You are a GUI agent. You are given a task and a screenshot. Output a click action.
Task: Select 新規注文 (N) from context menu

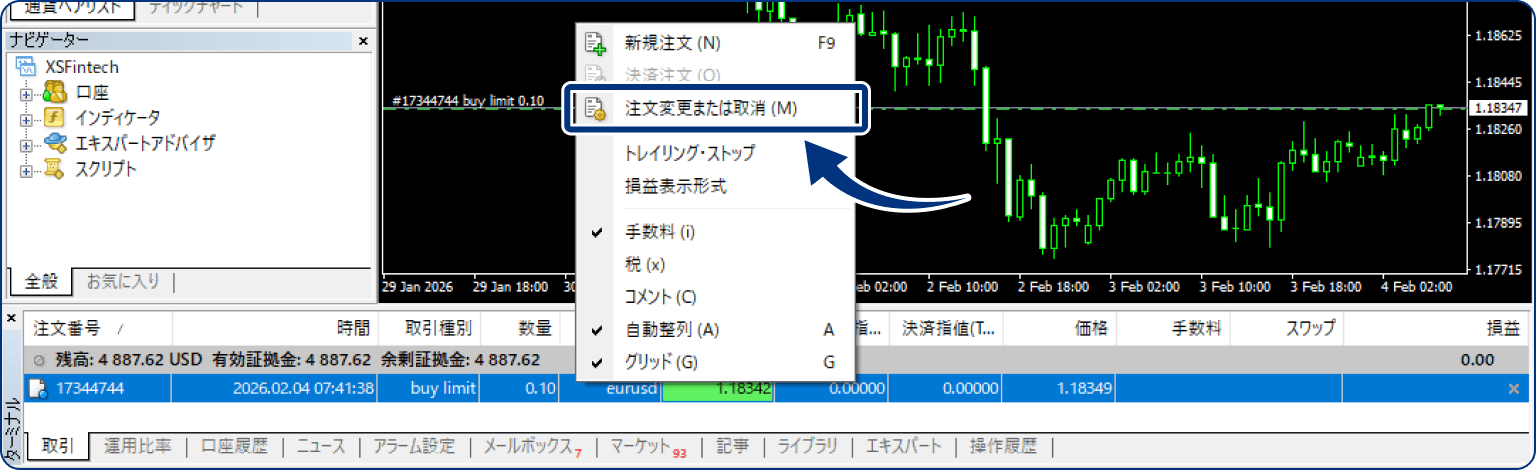point(715,43)
